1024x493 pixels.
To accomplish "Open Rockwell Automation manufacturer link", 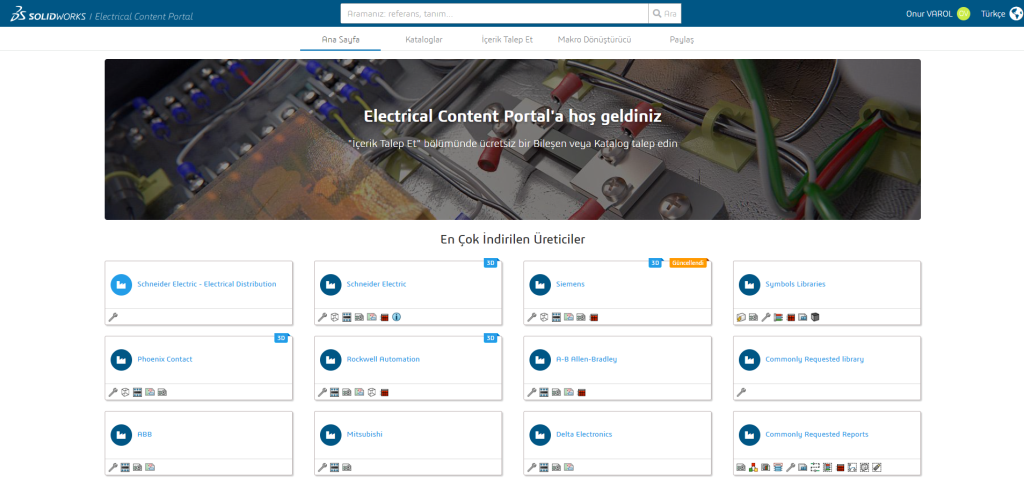I will point(383,359).
